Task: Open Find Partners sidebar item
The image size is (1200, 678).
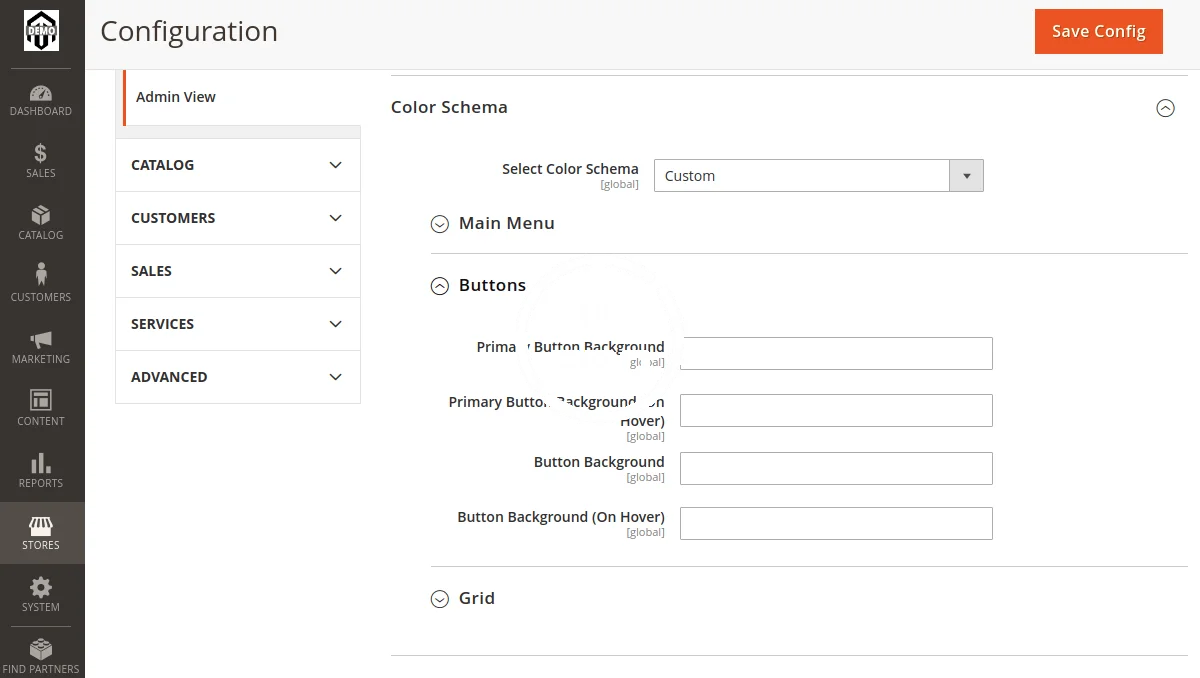Action: [x=41, y=656]
